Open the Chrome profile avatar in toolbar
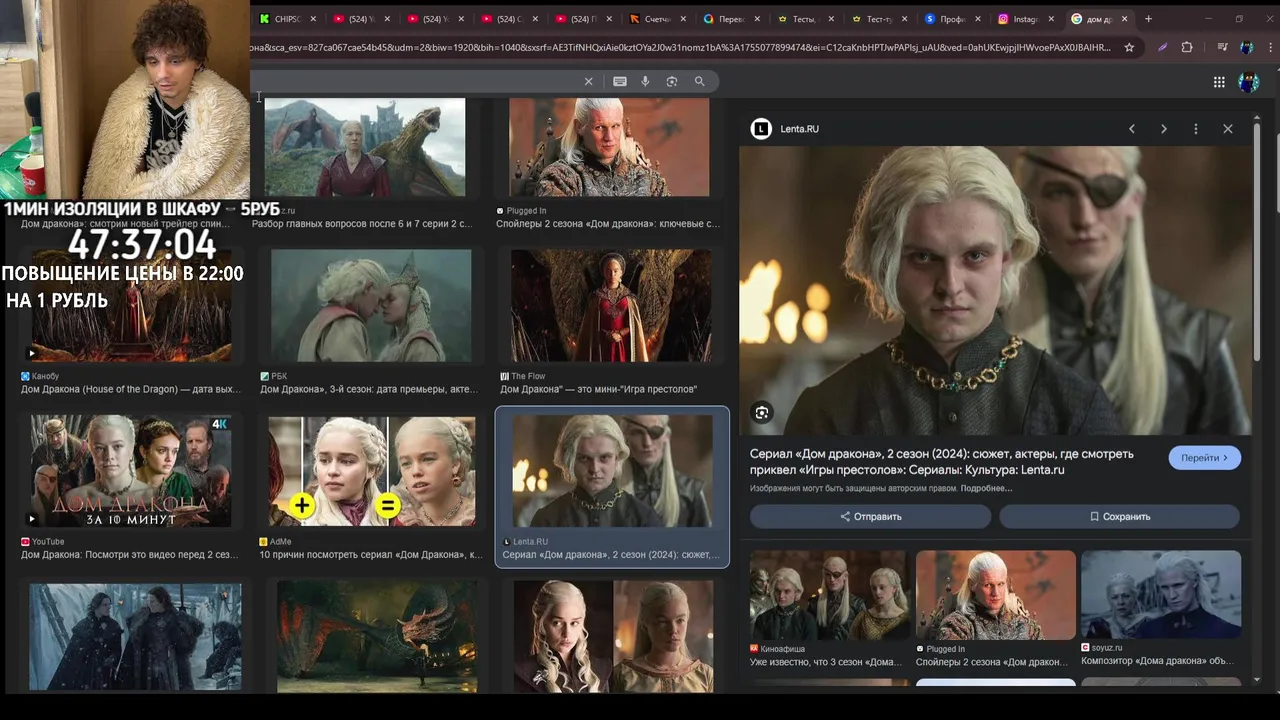 1246,47
